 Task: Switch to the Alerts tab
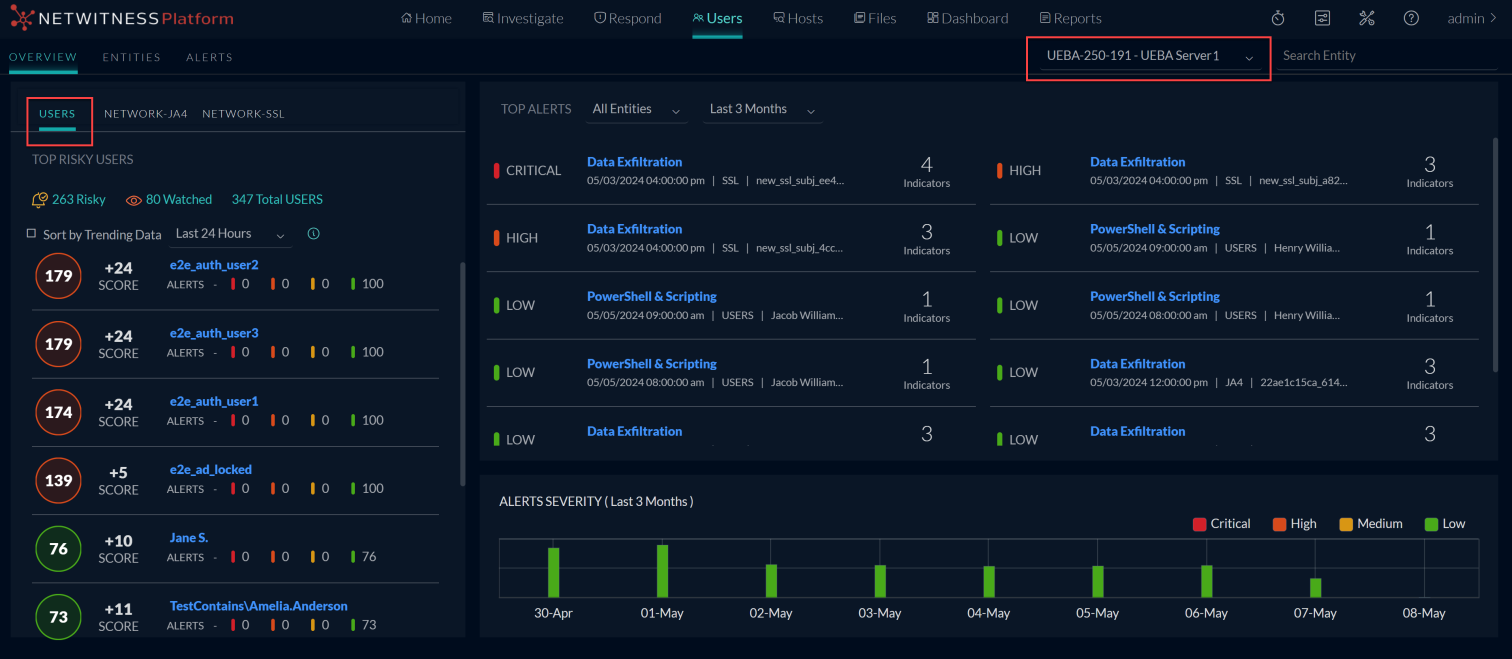tap(209, 57)
